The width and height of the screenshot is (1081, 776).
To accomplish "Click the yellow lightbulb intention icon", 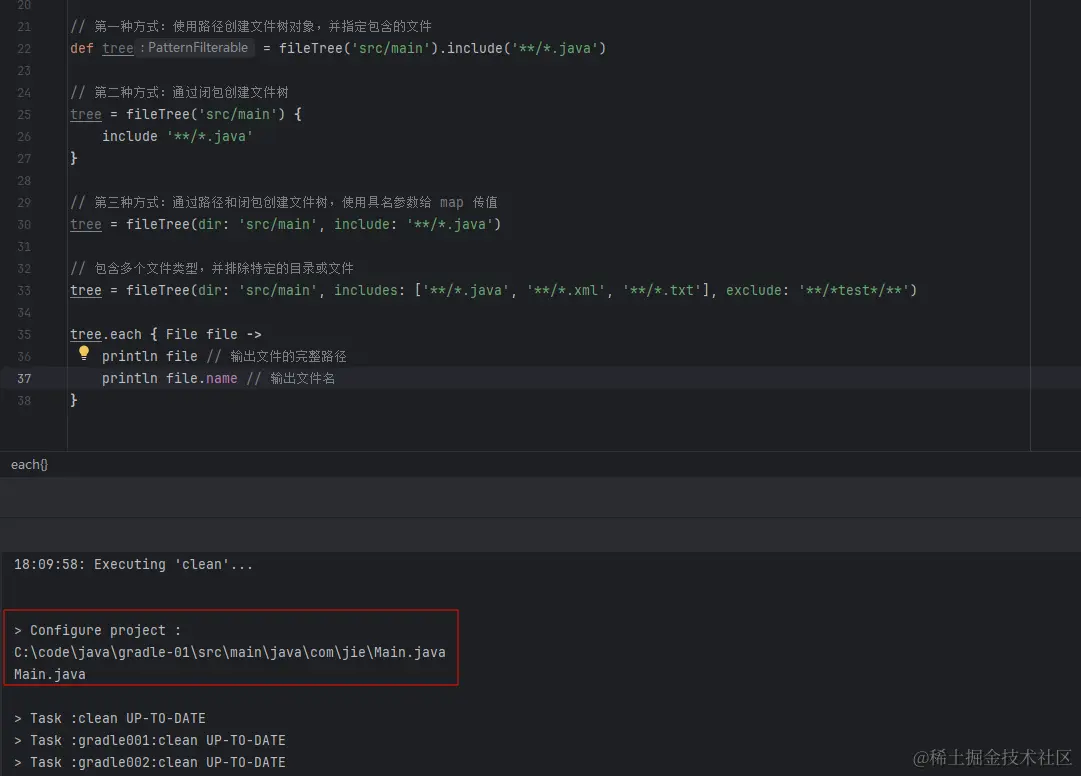I will 83,354.
